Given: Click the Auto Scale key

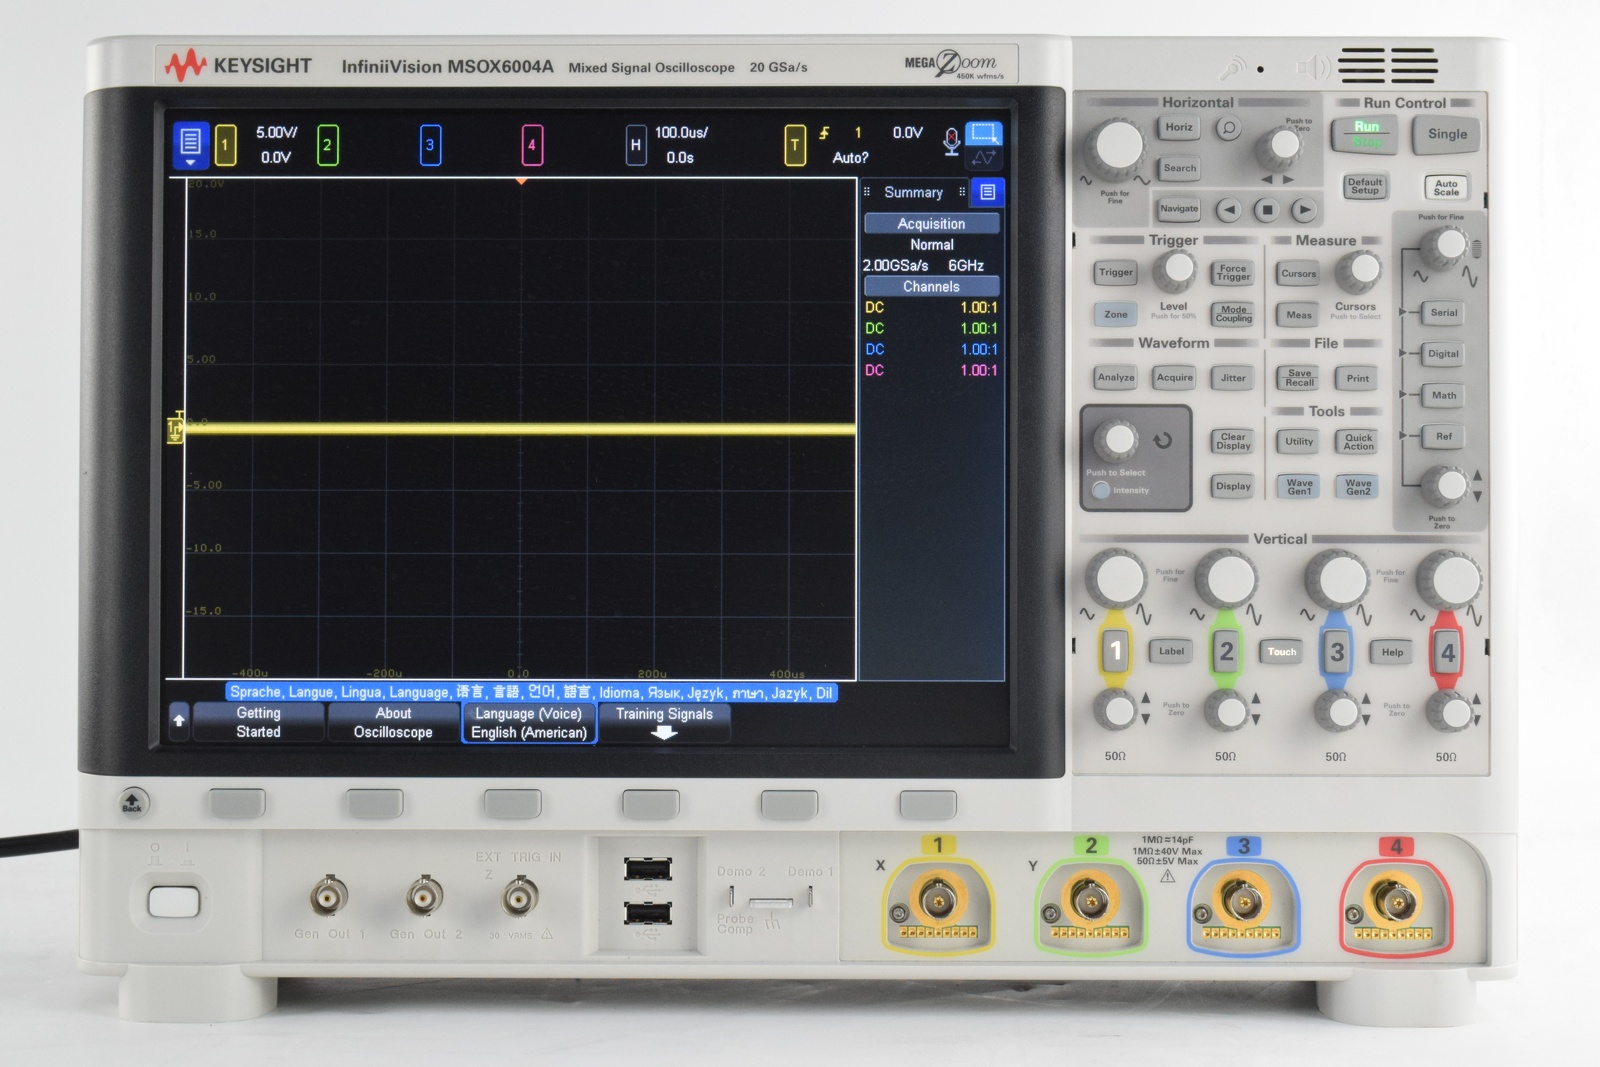Looking at the screenshot, I should pyautogui.click(x=1446, y=188).
